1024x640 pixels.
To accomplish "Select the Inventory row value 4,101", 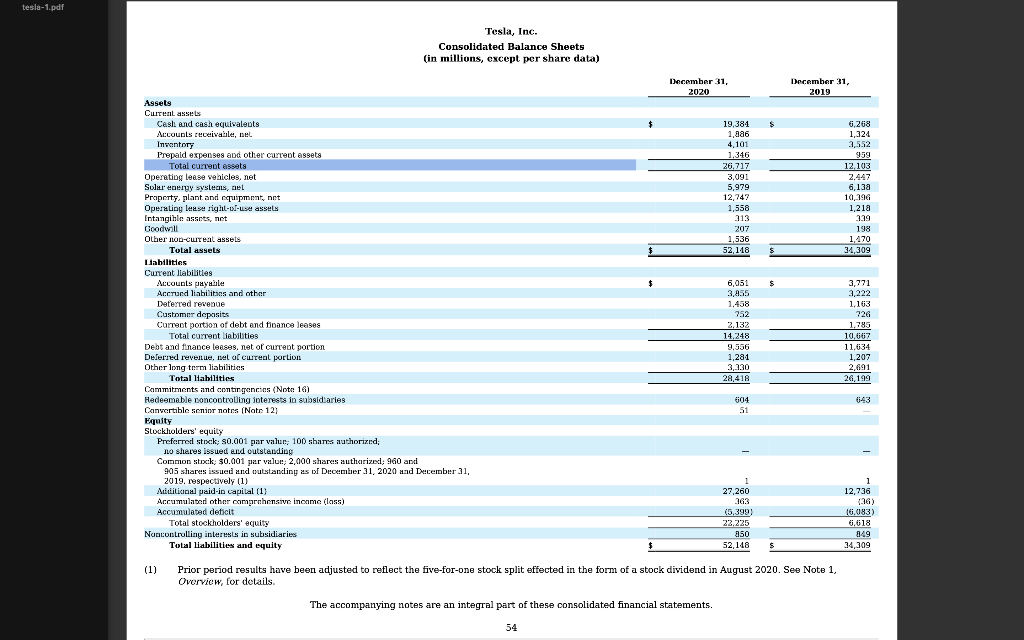I will (x=735, y=143).
